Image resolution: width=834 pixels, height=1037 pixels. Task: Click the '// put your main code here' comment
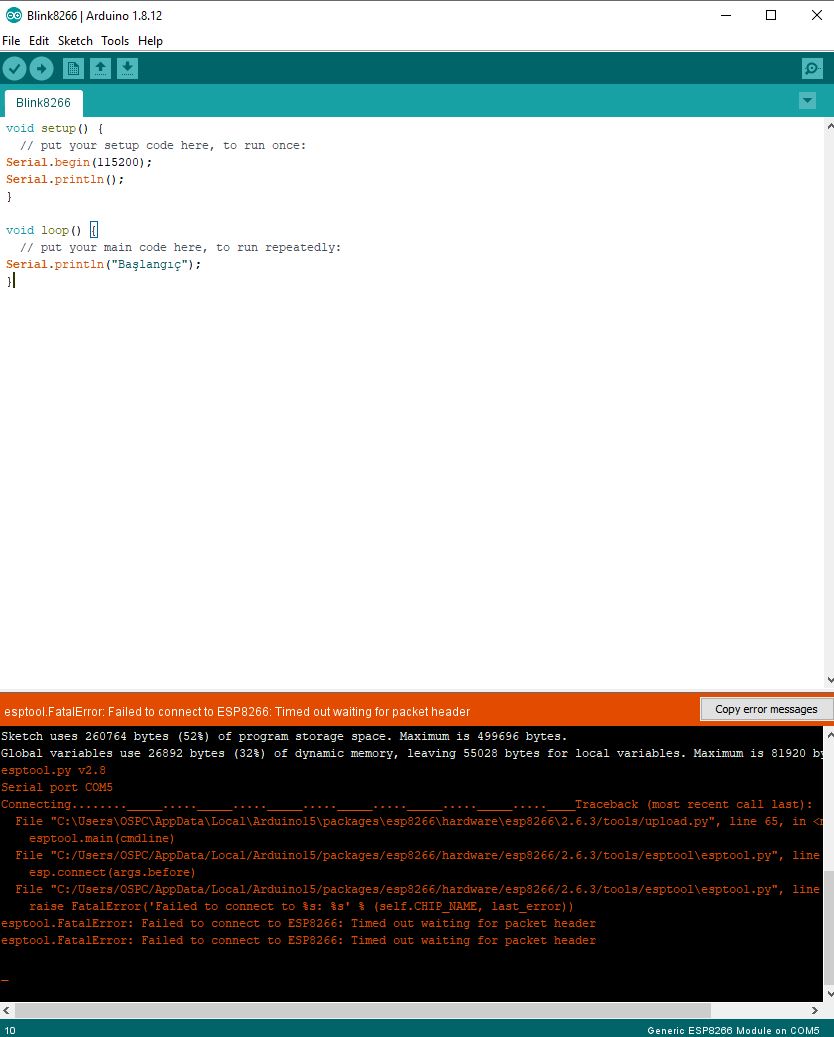(x=181, y=247)
